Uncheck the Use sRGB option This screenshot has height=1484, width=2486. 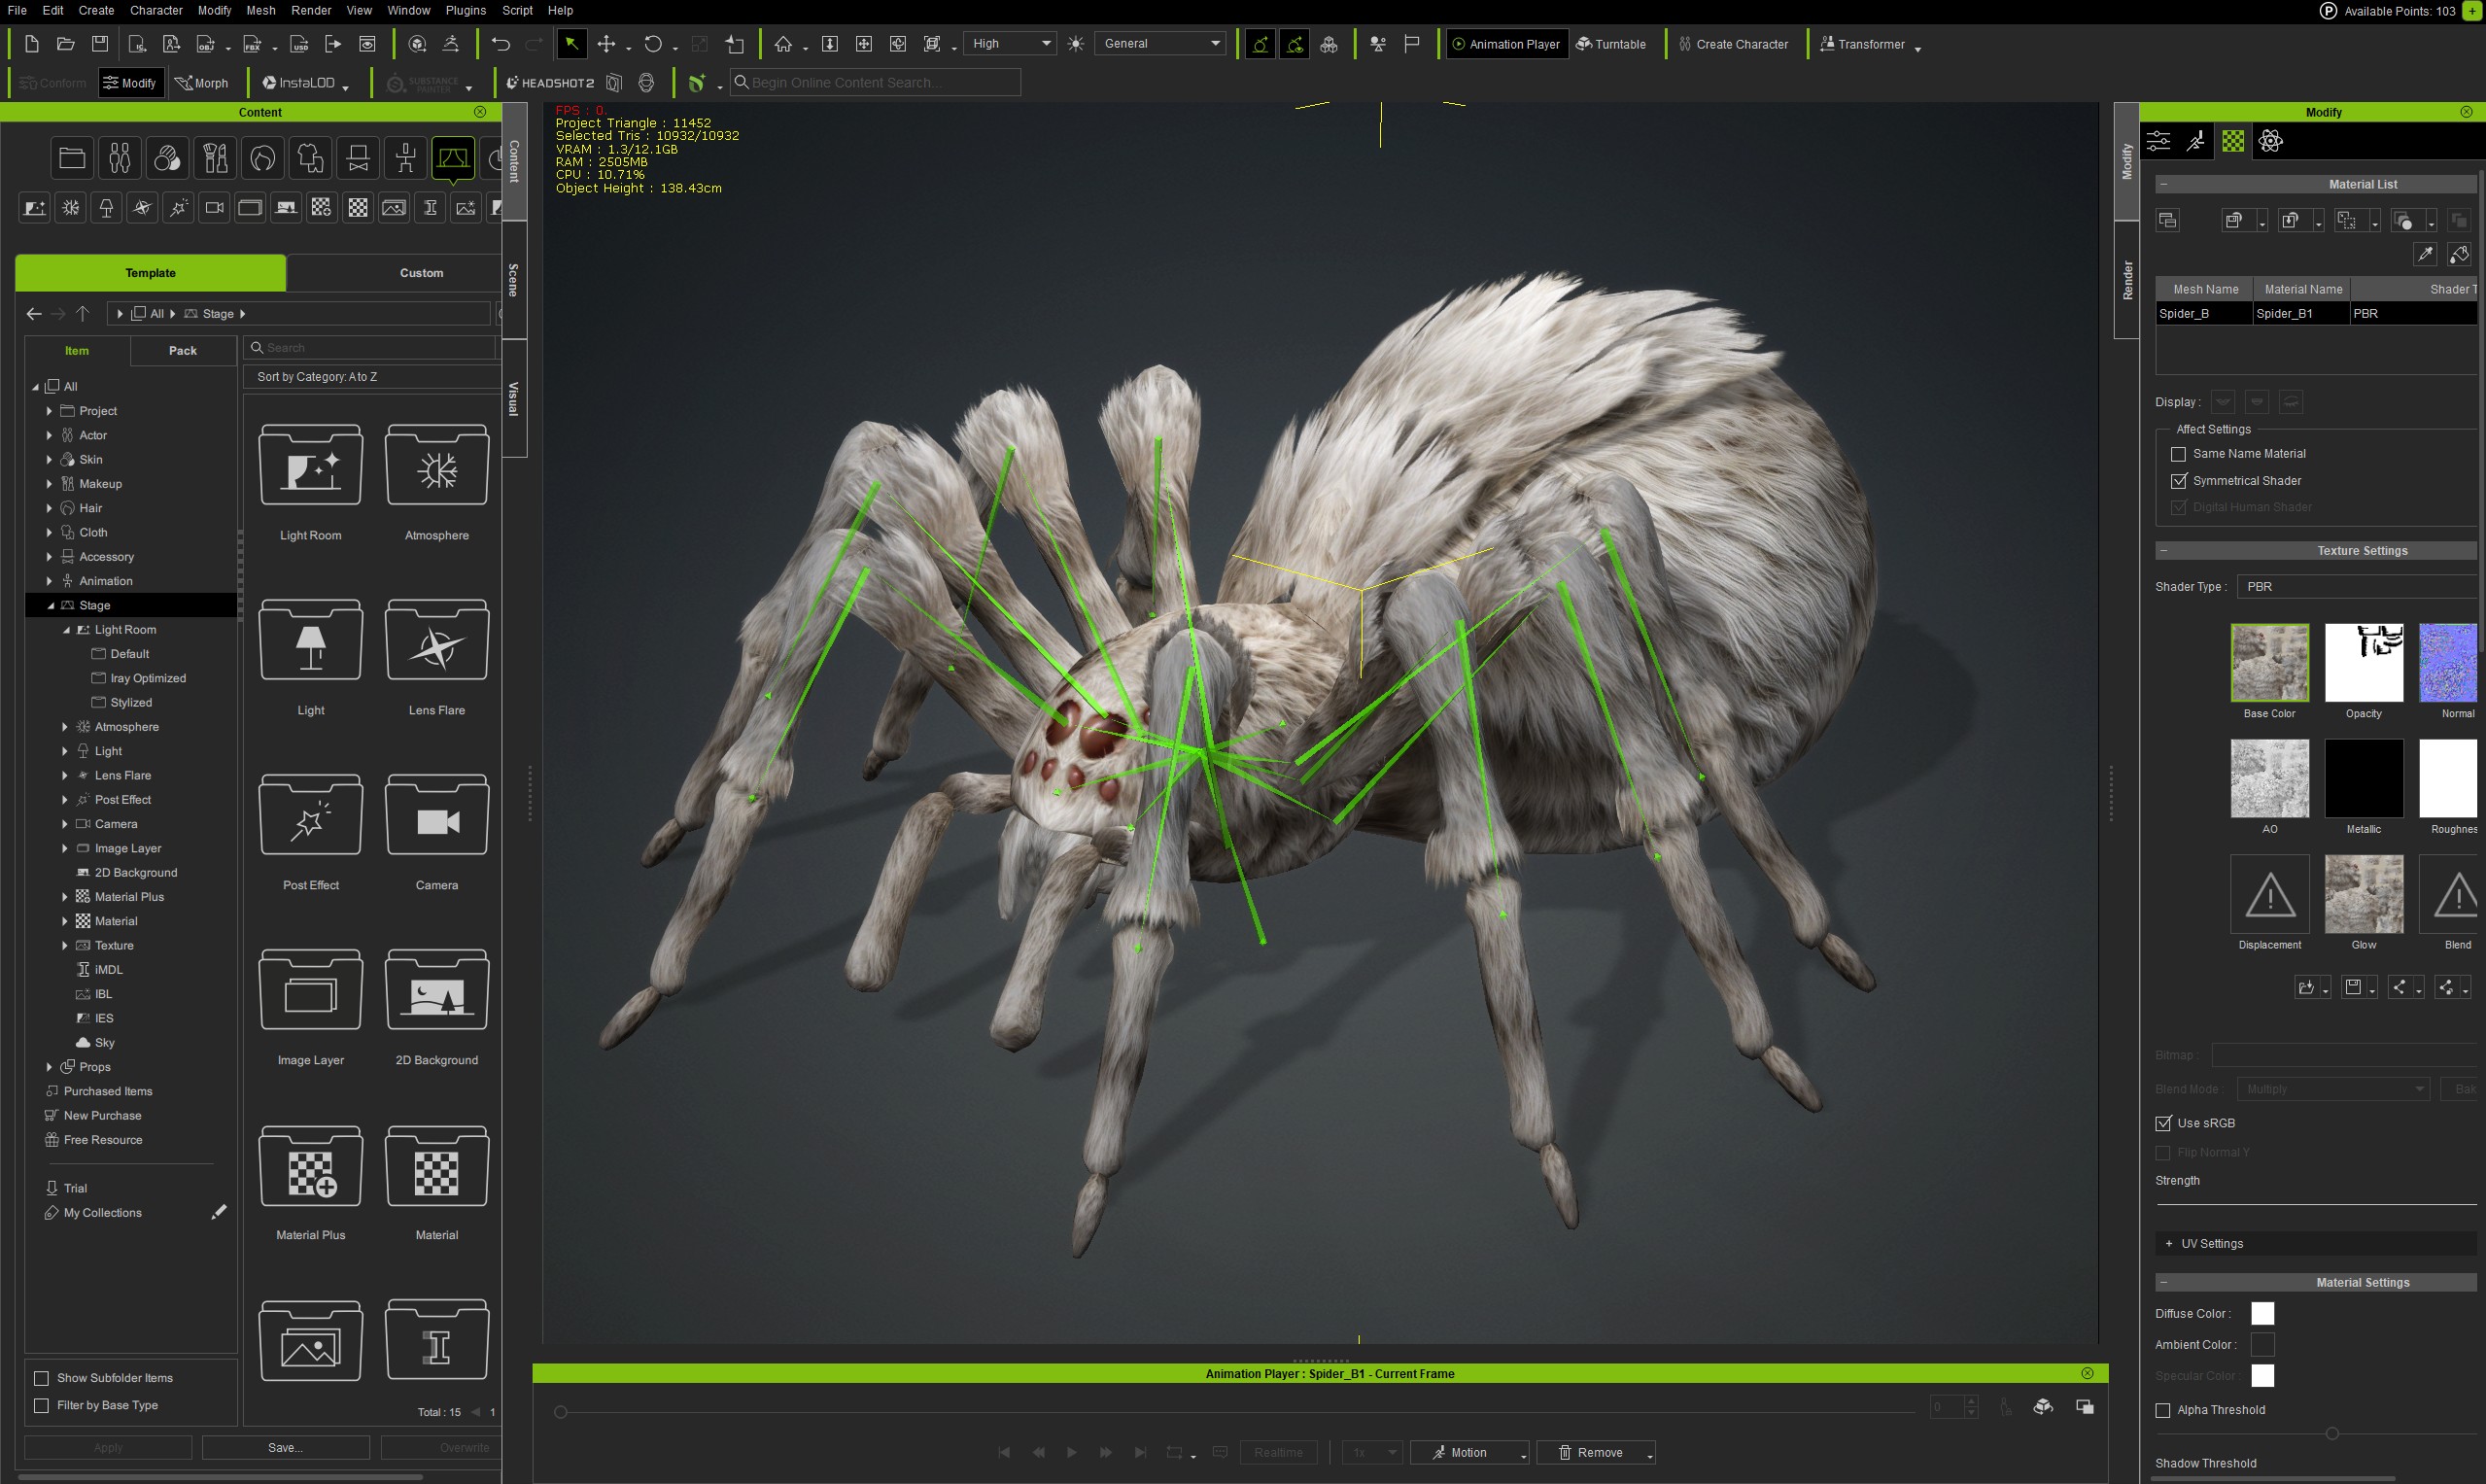tap(2163, 1123)
